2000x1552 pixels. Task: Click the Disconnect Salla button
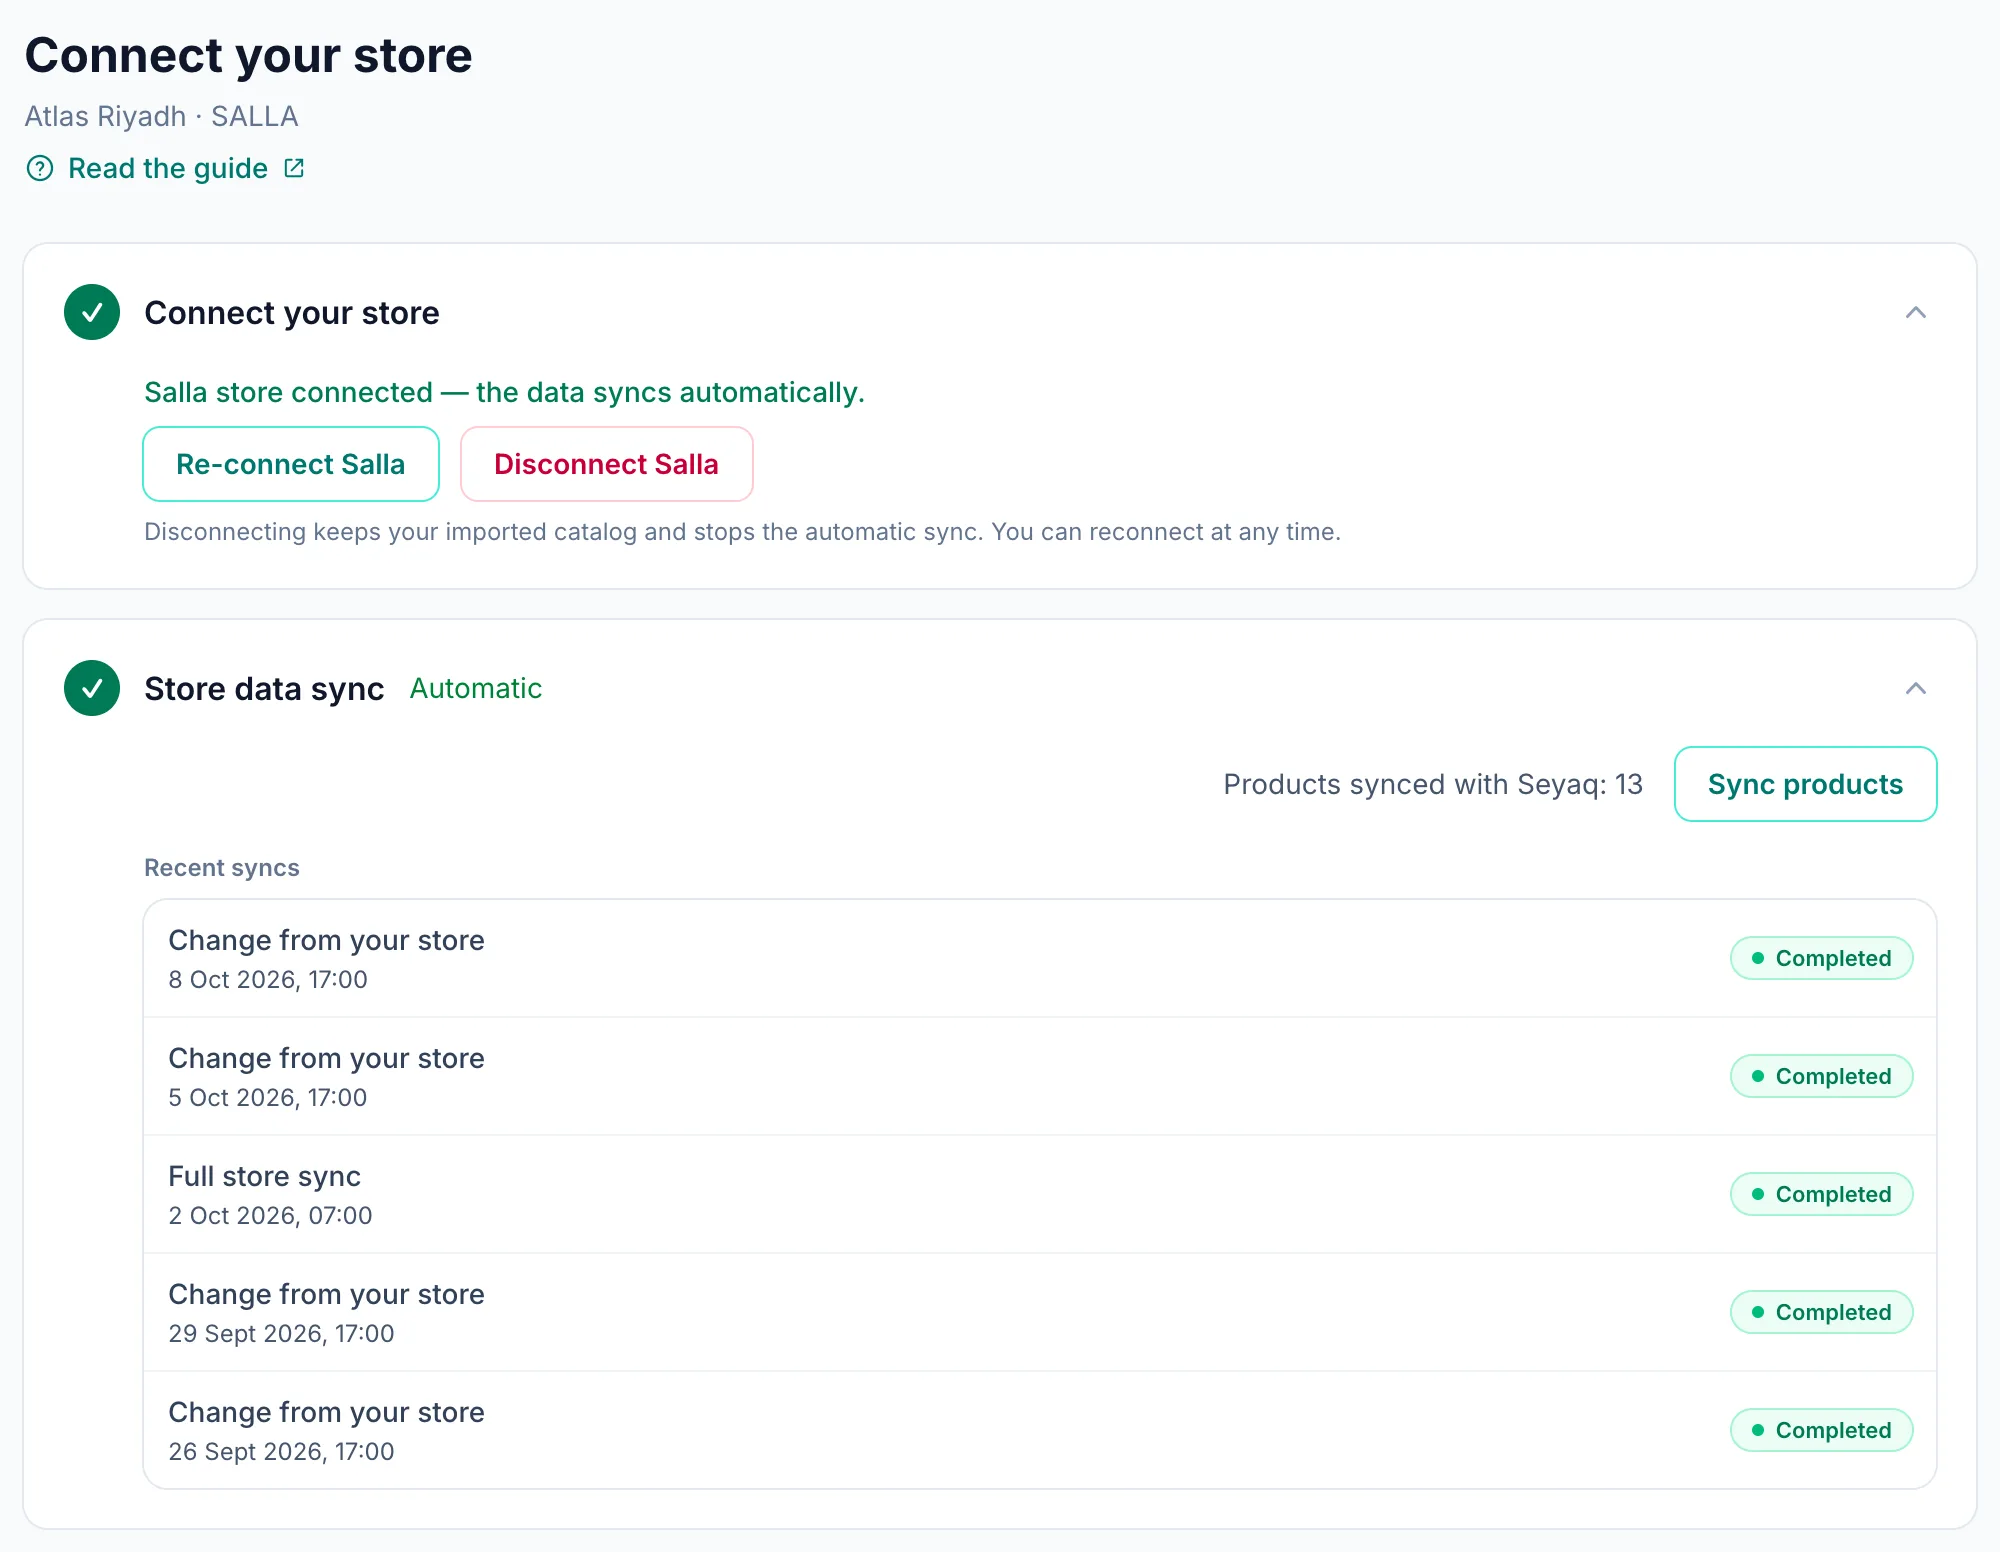pyautogui.click(x=606, y=464)
